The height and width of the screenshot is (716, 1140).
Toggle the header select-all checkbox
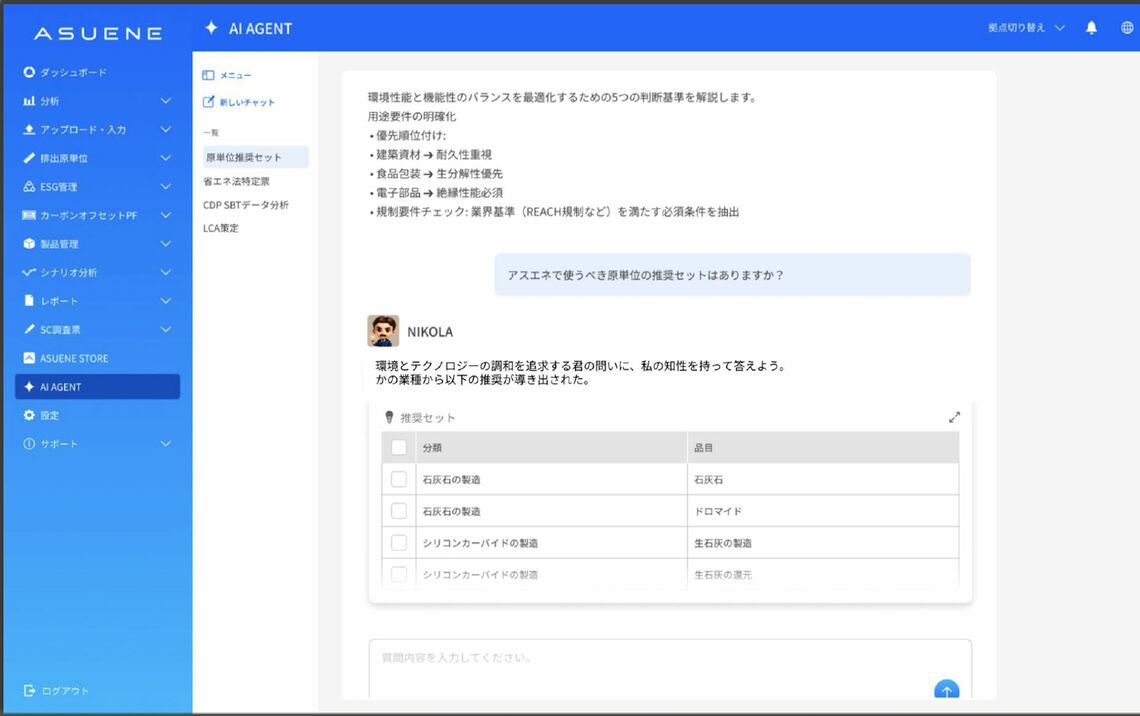[399, 447]
